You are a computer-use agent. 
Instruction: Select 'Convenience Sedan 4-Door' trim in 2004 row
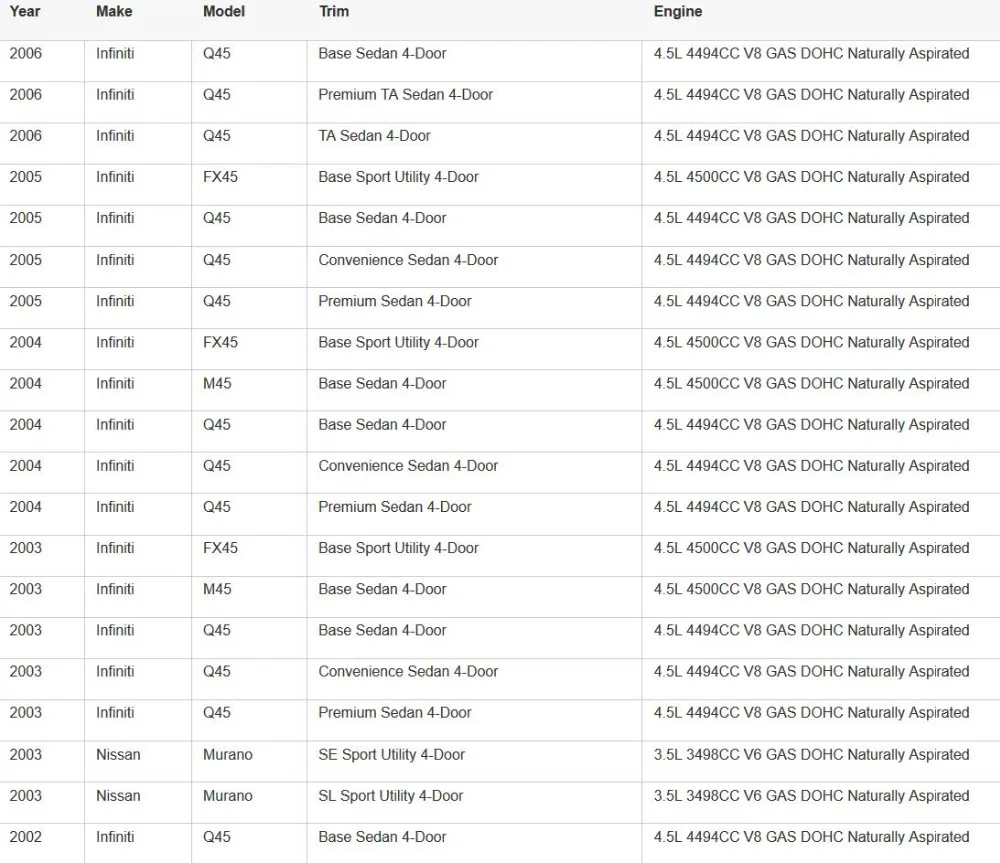point(408,466)
